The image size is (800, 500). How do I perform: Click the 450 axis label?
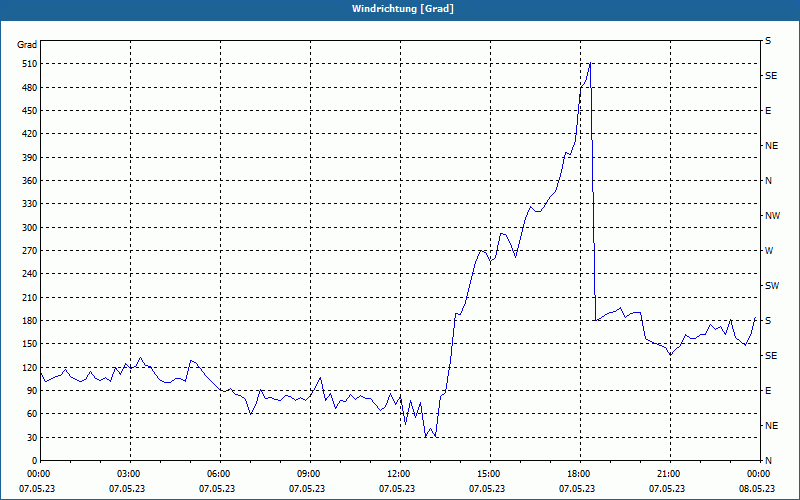pyautogui.click(x=30, y=111)
